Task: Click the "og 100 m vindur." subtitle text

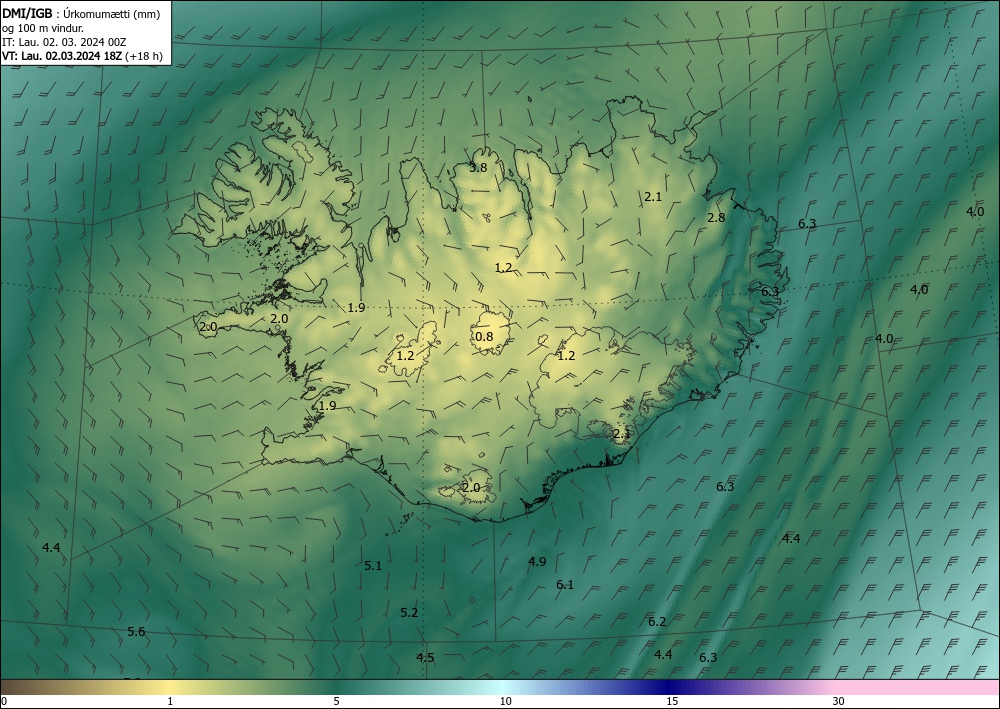Action: coord(43,28)
